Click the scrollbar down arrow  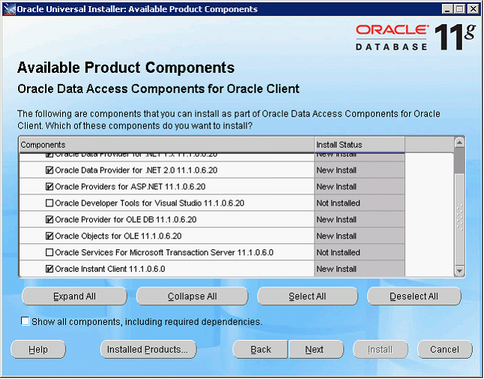tap(459, 271)
